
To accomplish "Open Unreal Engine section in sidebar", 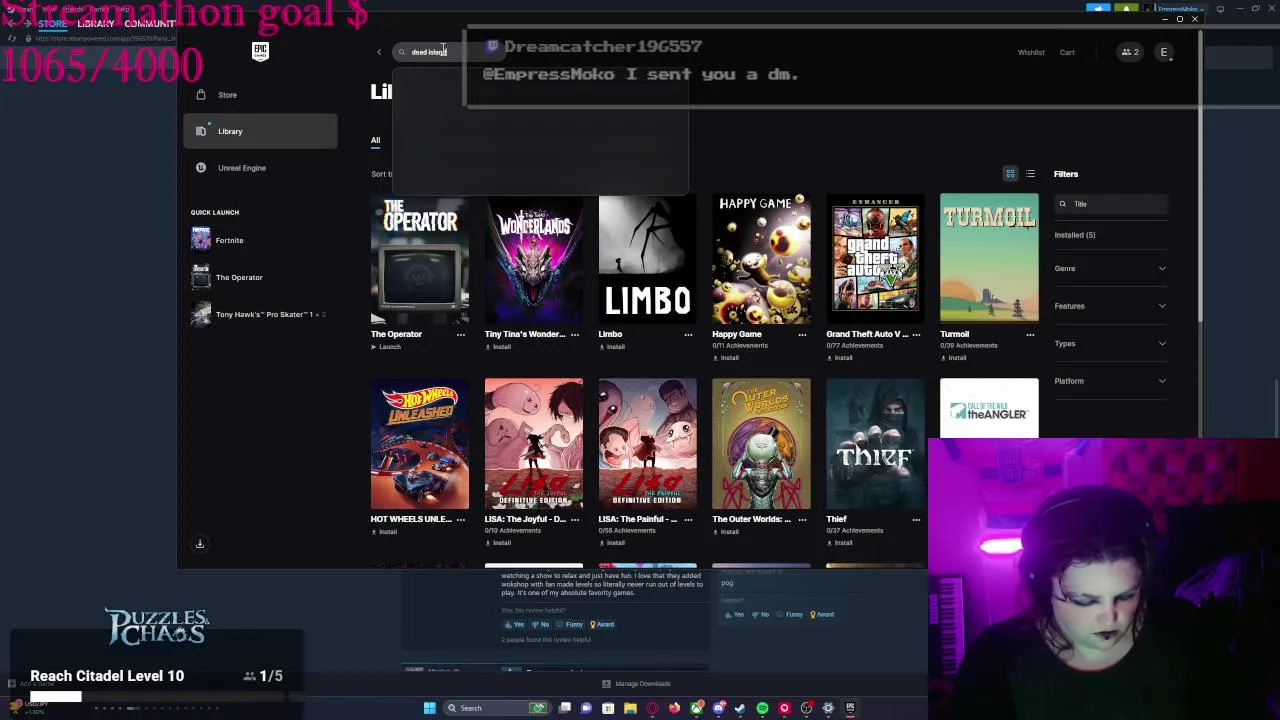I will tap(260, 168).
